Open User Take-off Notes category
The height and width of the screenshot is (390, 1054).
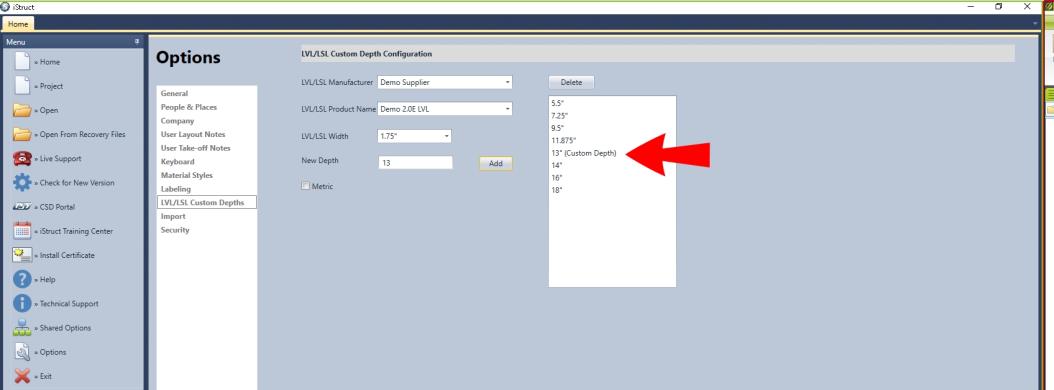(195, 148)
